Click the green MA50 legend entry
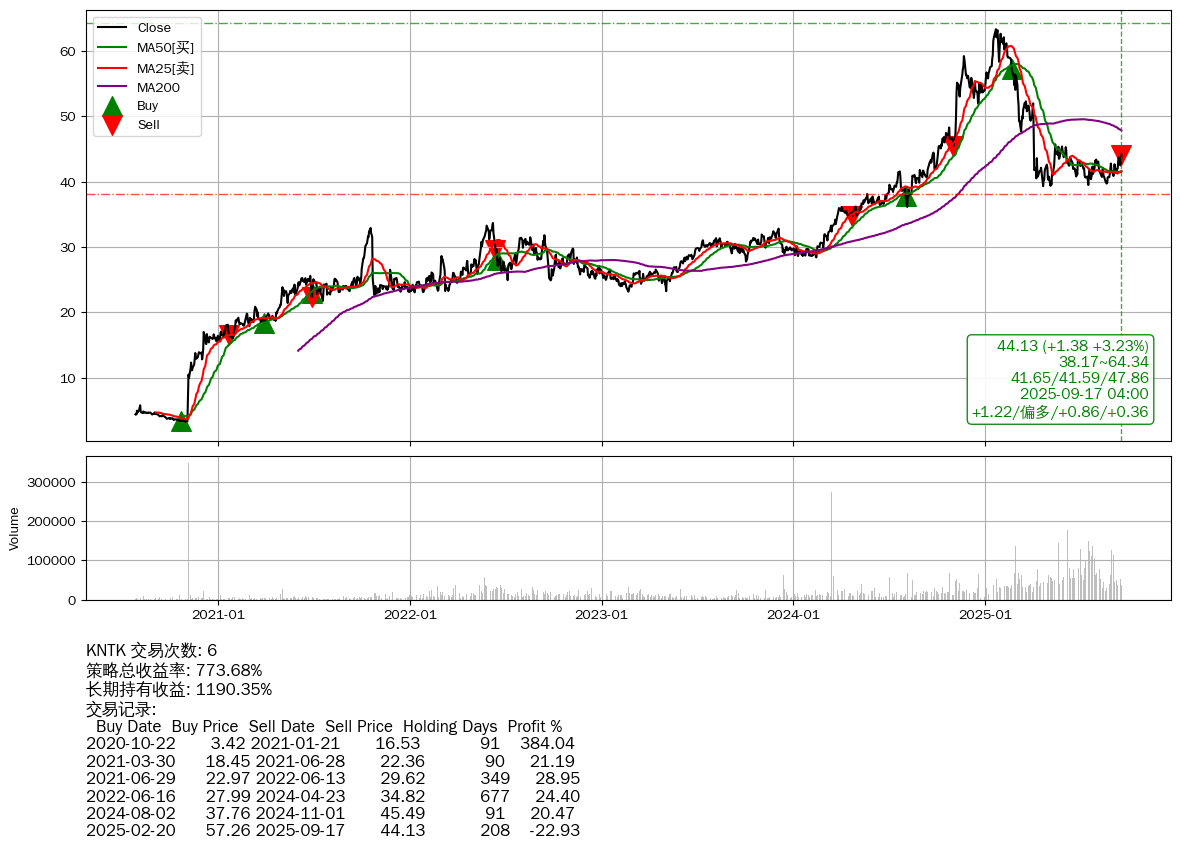1180x849 pixels. [165, 48]
